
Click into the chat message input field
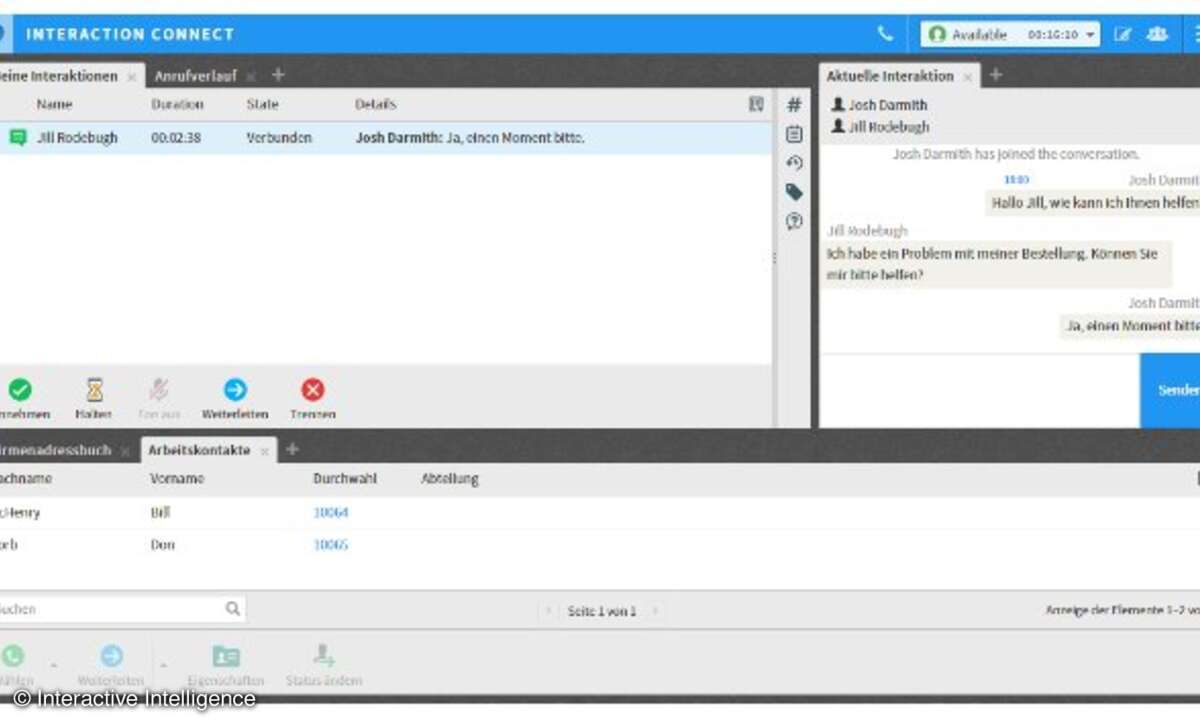980,391
